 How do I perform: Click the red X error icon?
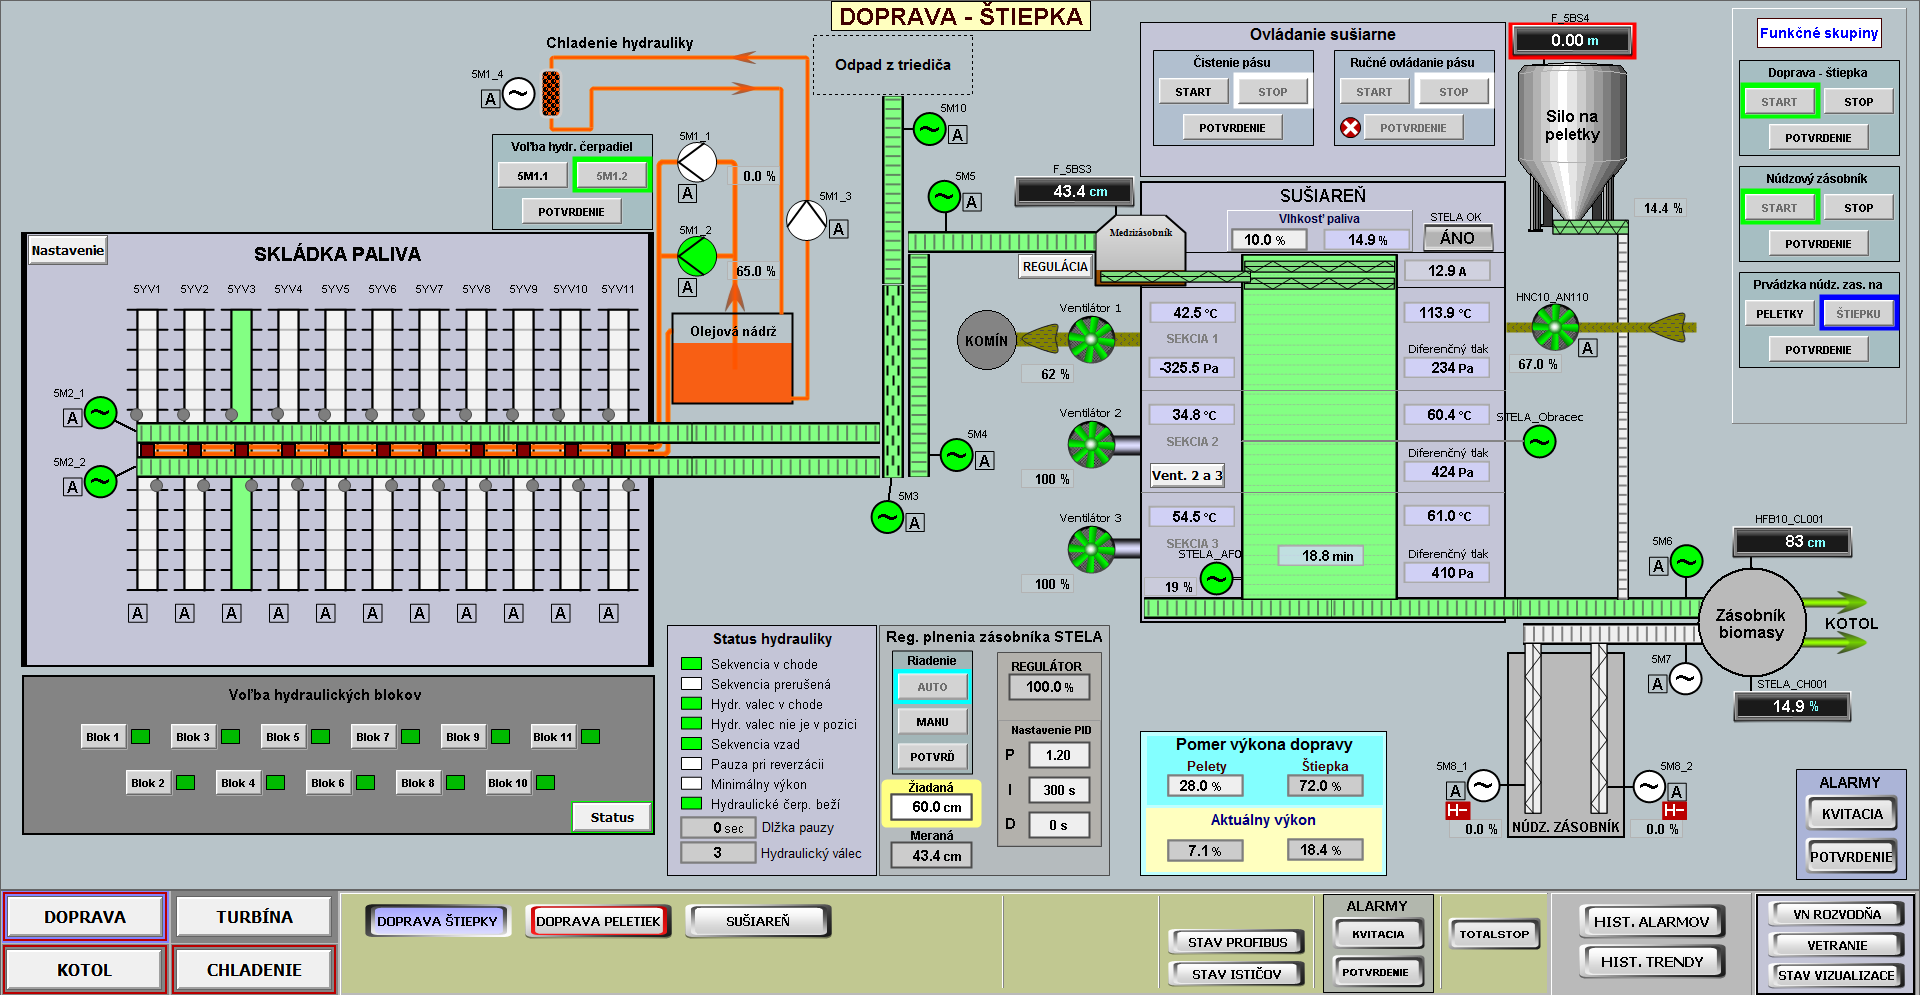point(1350,127)
